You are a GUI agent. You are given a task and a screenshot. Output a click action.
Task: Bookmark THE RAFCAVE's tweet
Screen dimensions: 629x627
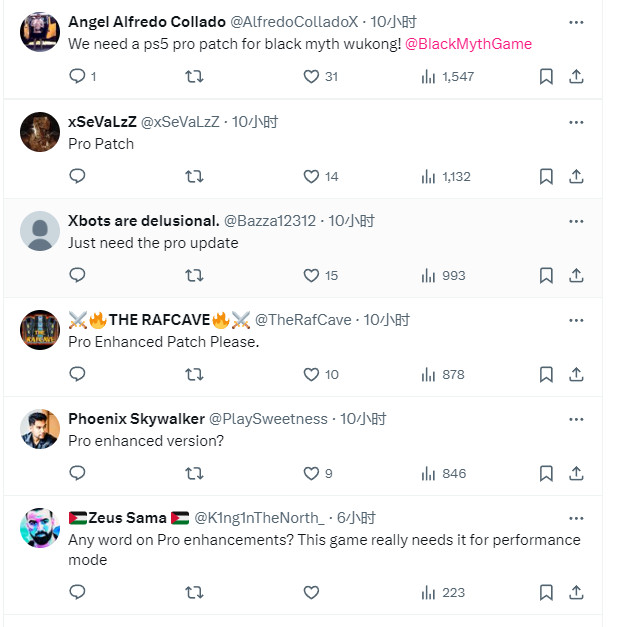[546, 374]
